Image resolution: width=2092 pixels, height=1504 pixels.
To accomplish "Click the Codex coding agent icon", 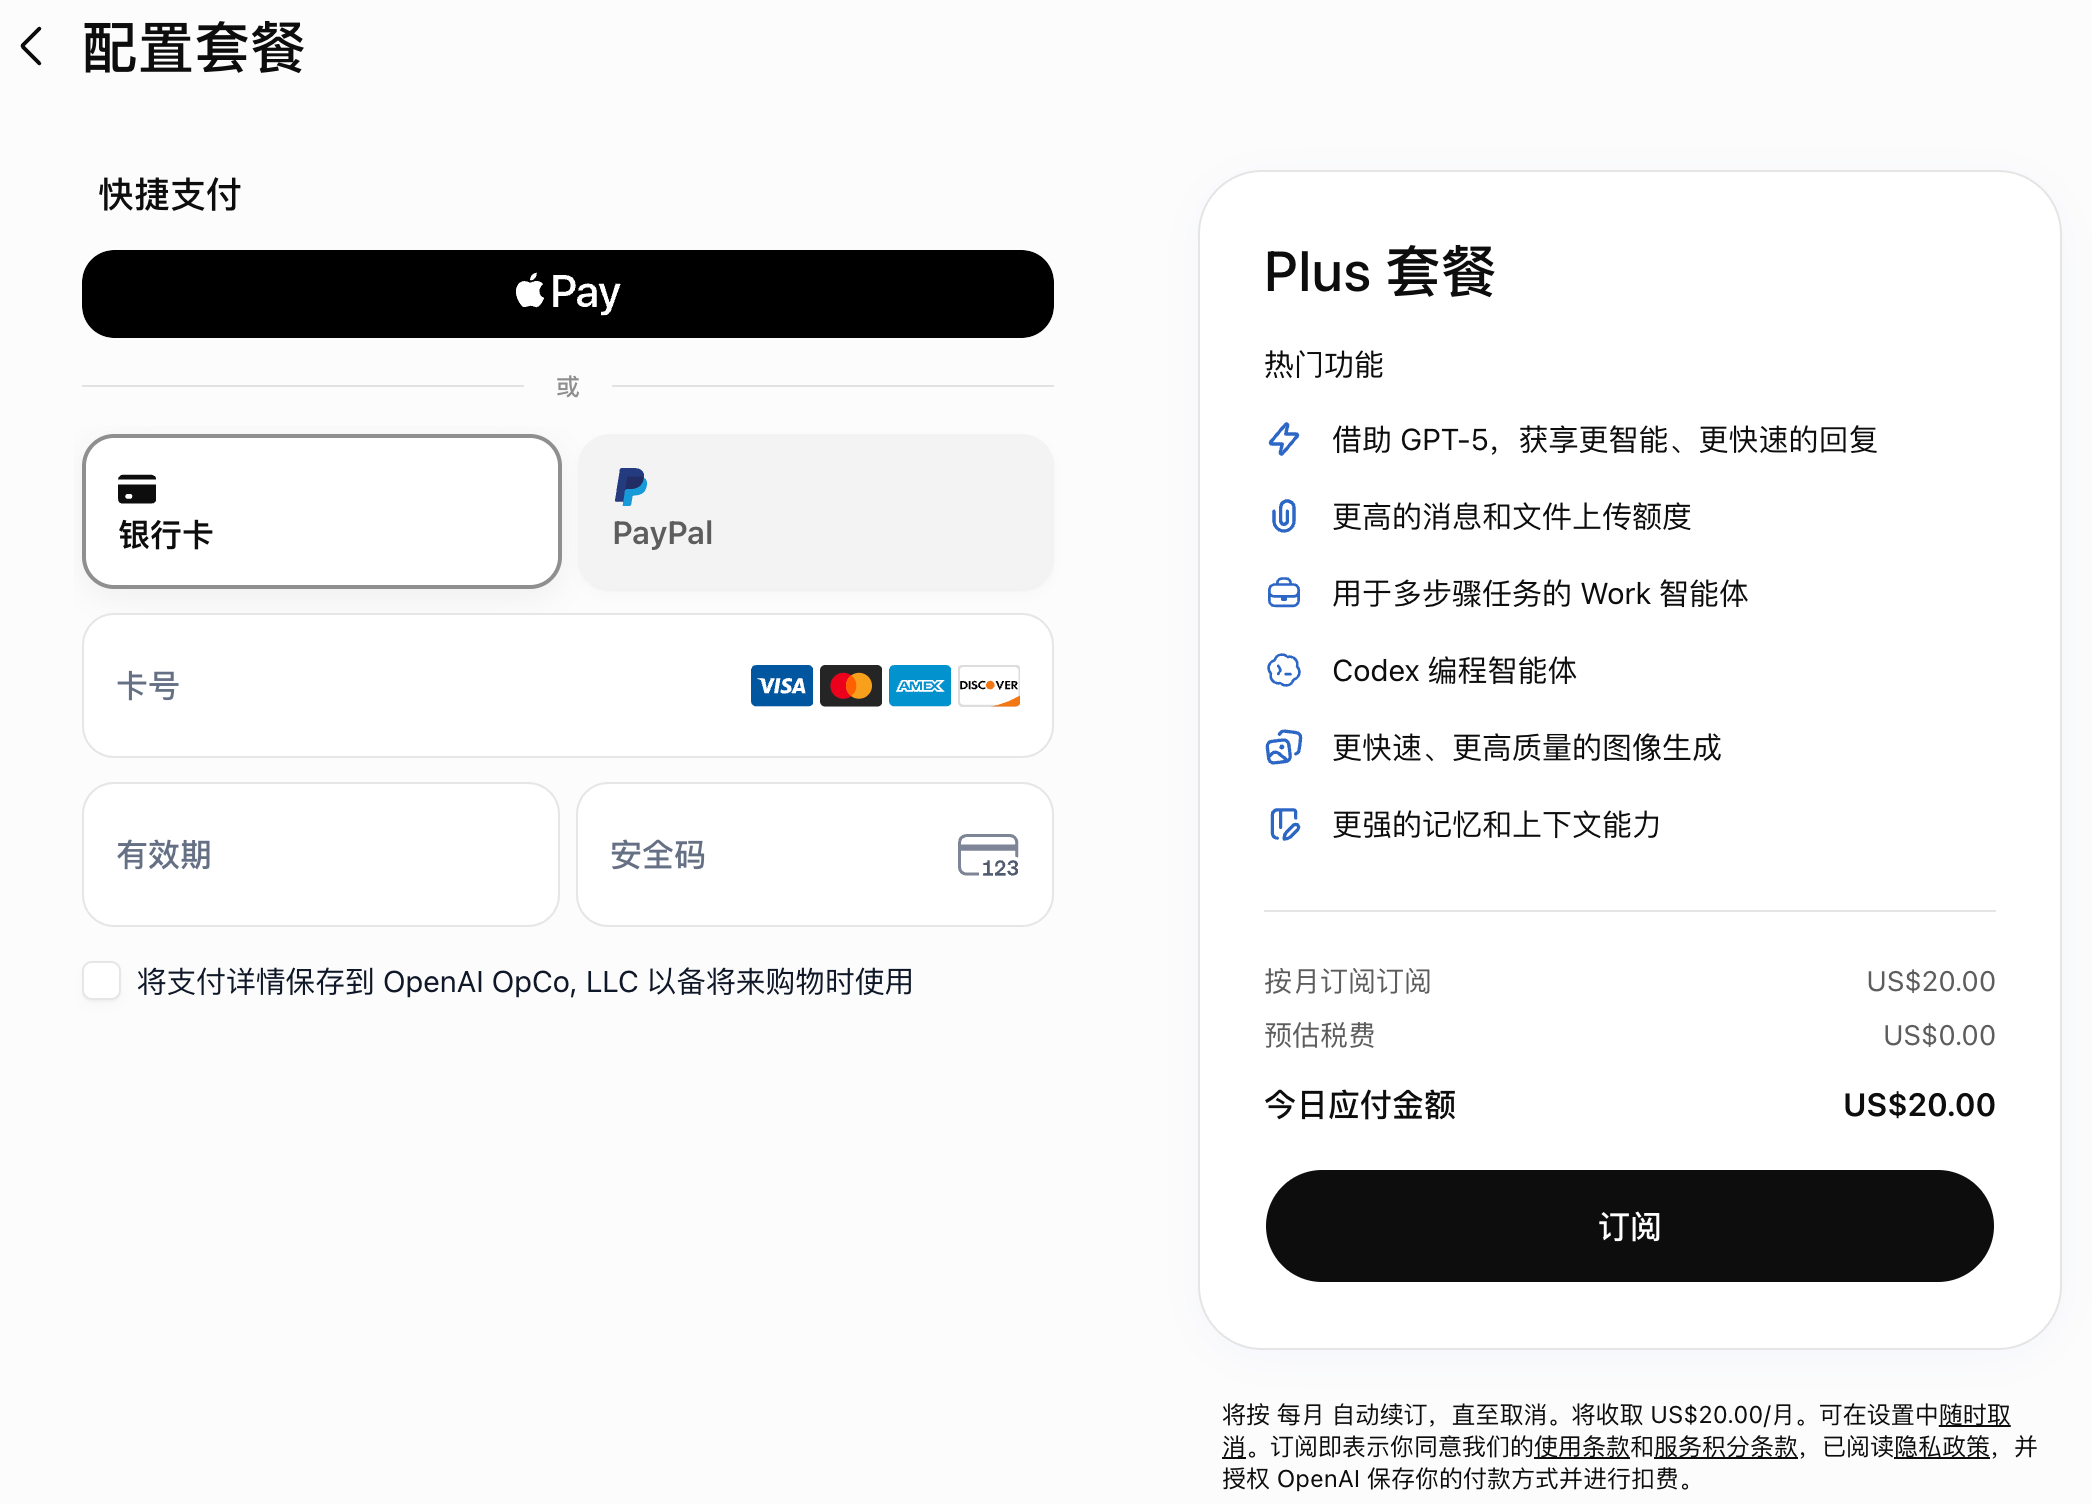I will (x=1284, y=670).
